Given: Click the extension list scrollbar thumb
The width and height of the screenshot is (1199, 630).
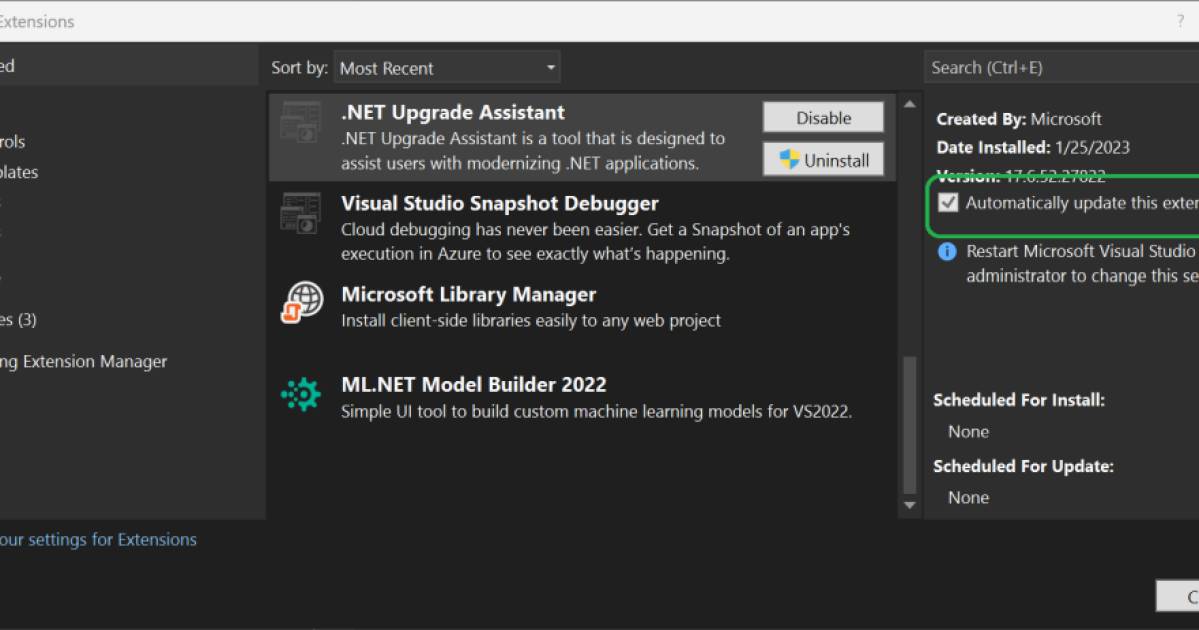Looking at the screenshot, I should [909, 425].
